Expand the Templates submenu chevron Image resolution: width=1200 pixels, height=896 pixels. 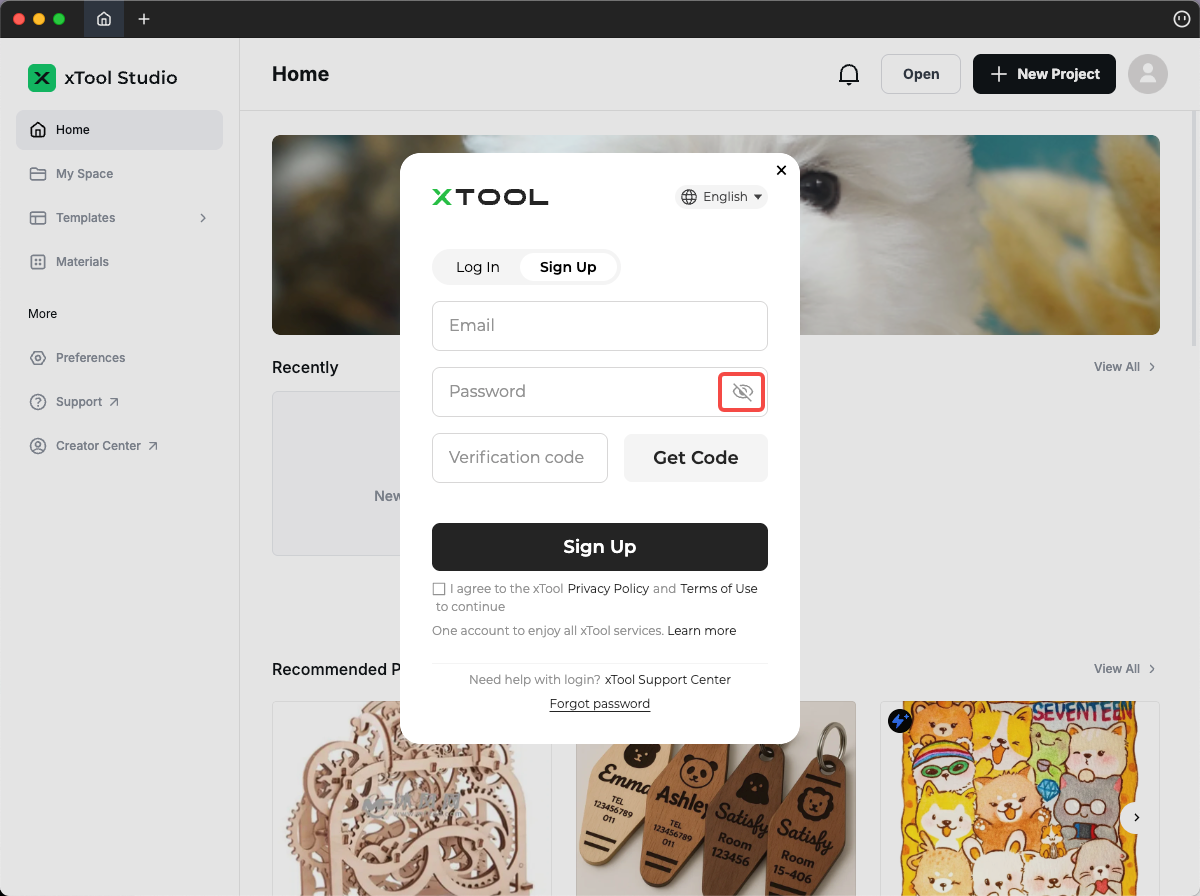(203, 218)
